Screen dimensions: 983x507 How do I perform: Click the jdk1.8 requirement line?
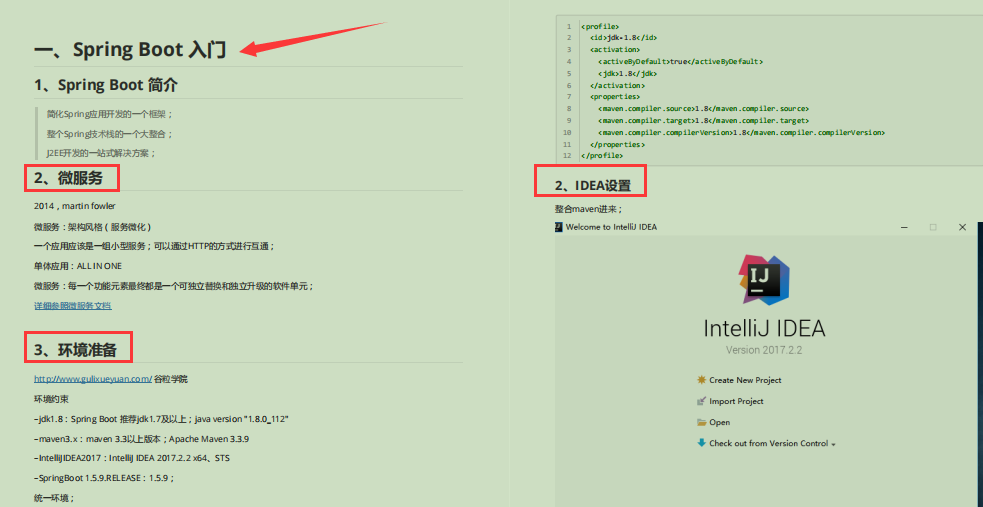(161, 419)
